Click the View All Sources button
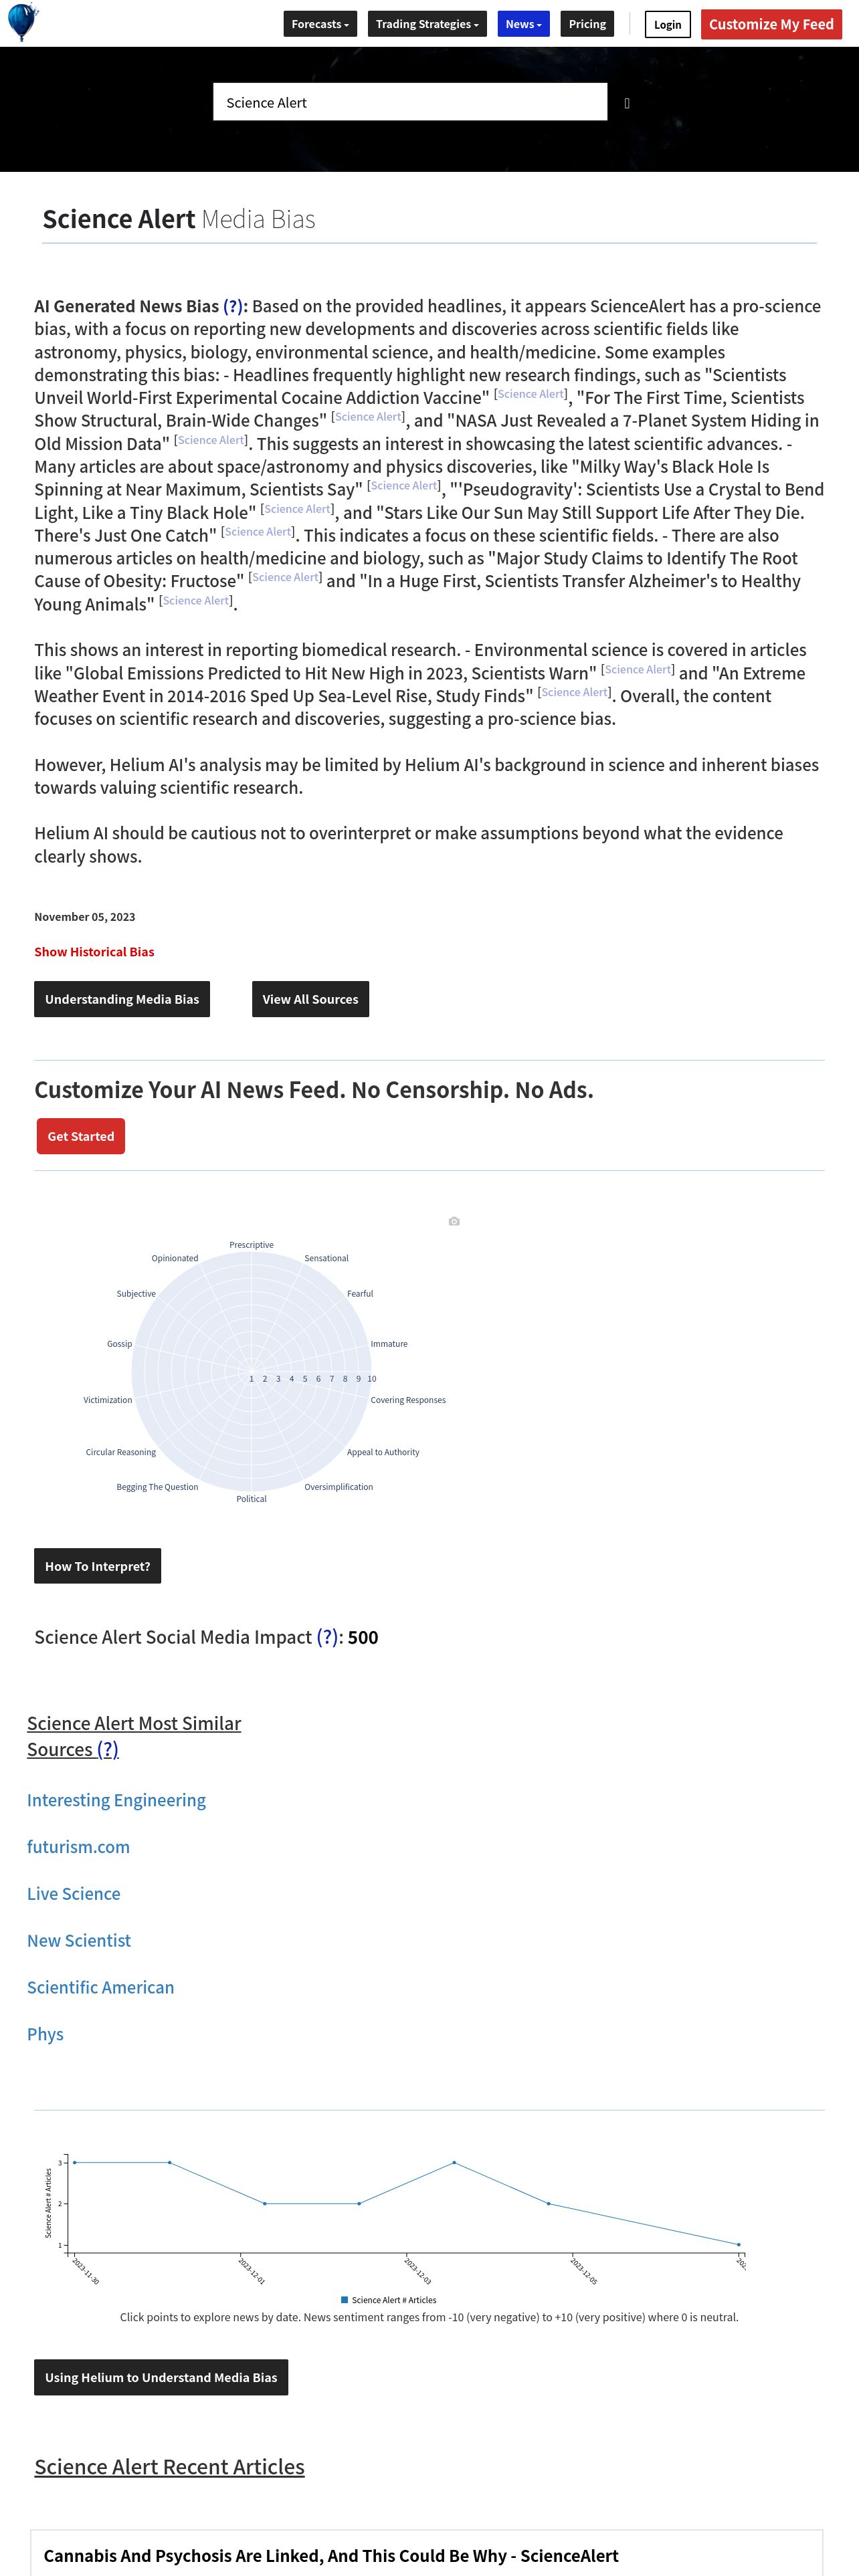The width and height of the screenshot is (859, 2576). 310,999
